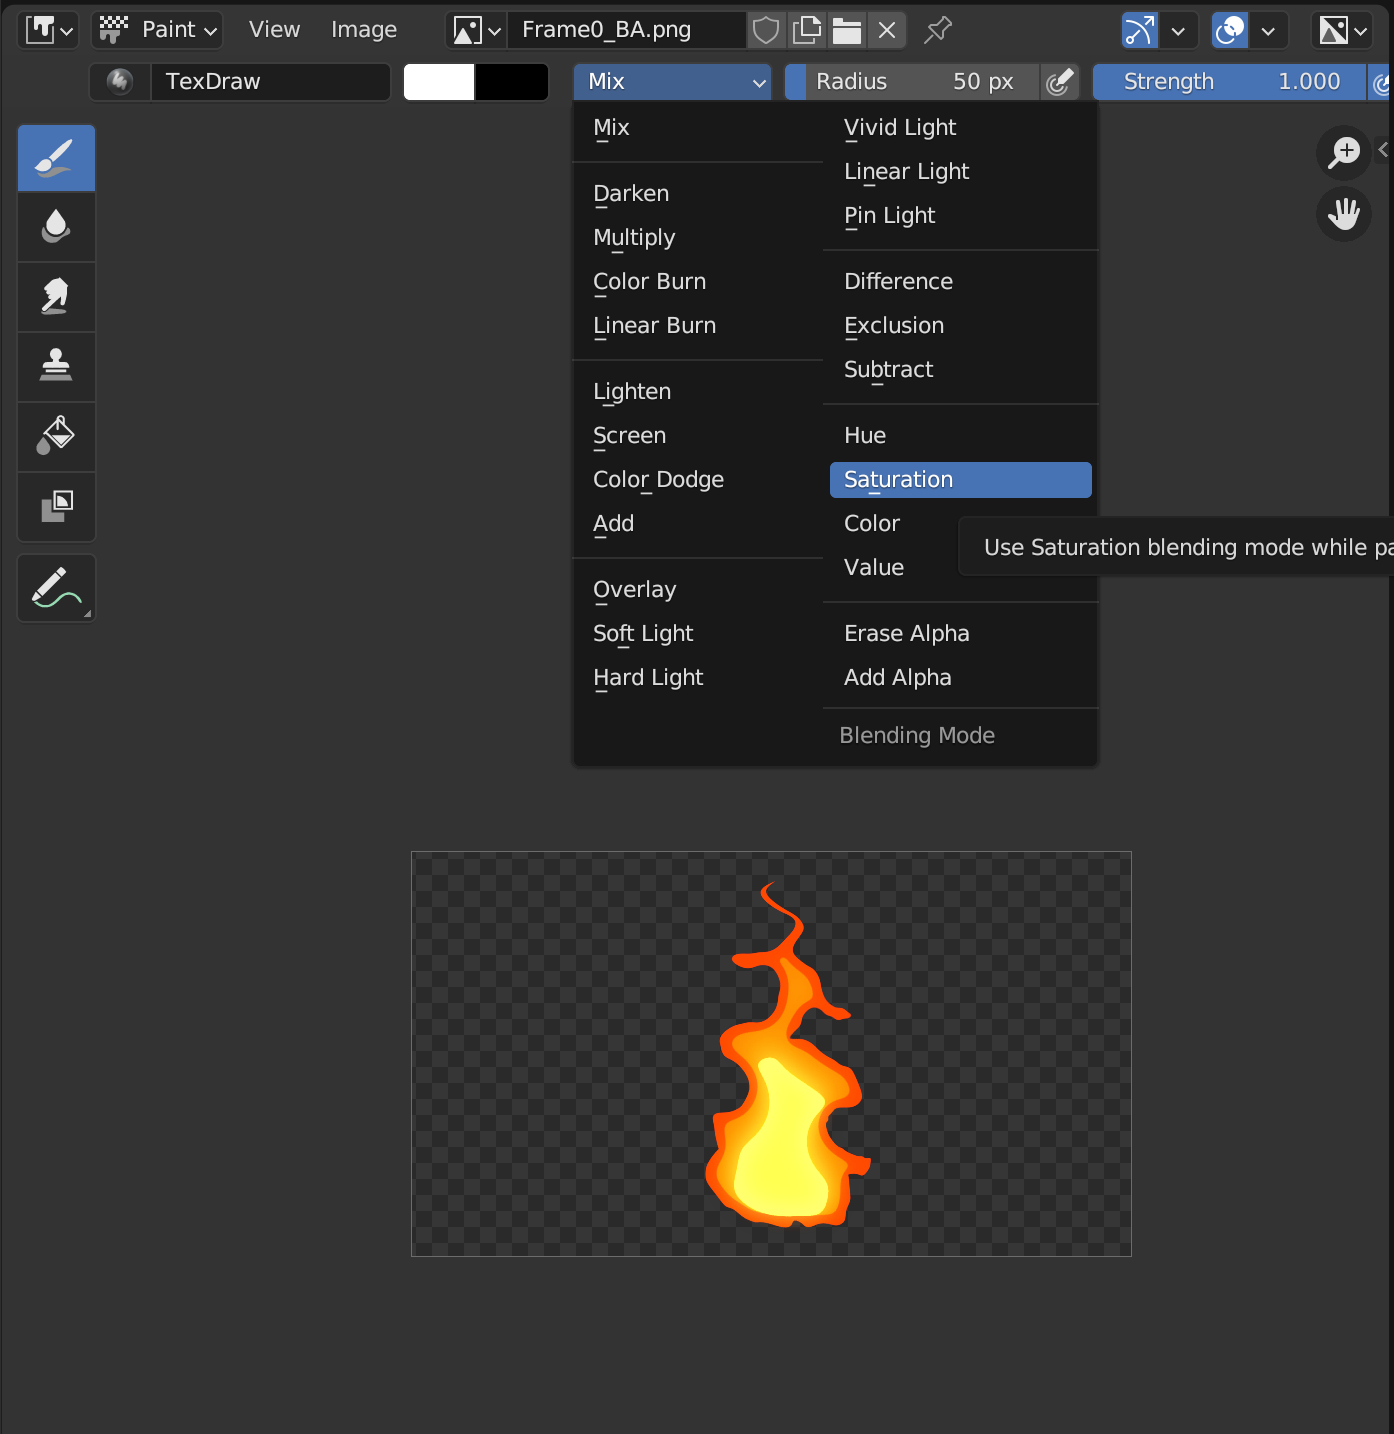The height and width of the screenshot is (1434, 1394).
Task: Toggle the image pin icon
Action: point(937,30)
